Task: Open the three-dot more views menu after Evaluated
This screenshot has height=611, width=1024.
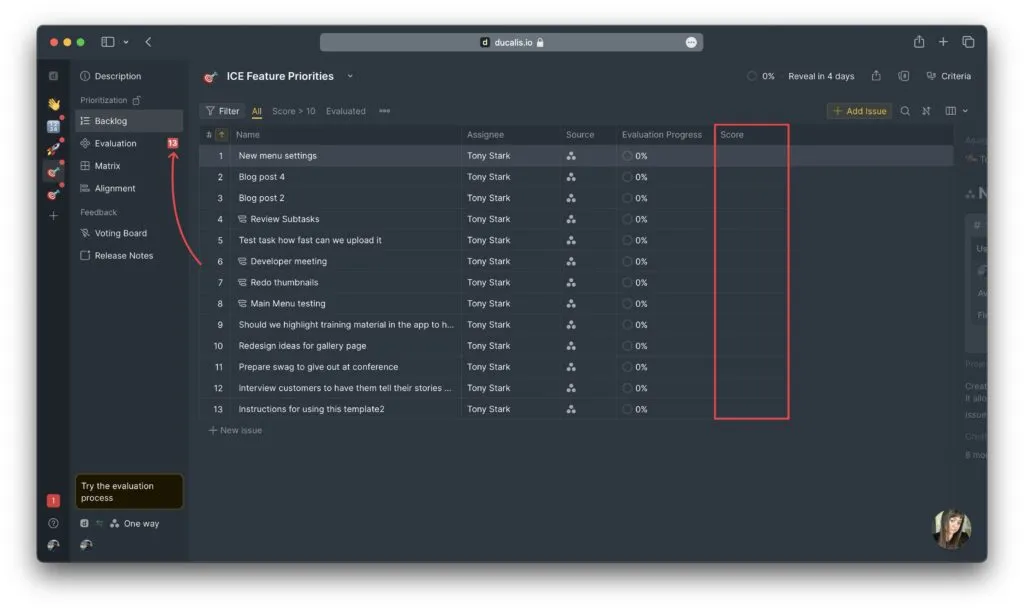Action: point(384,111)
